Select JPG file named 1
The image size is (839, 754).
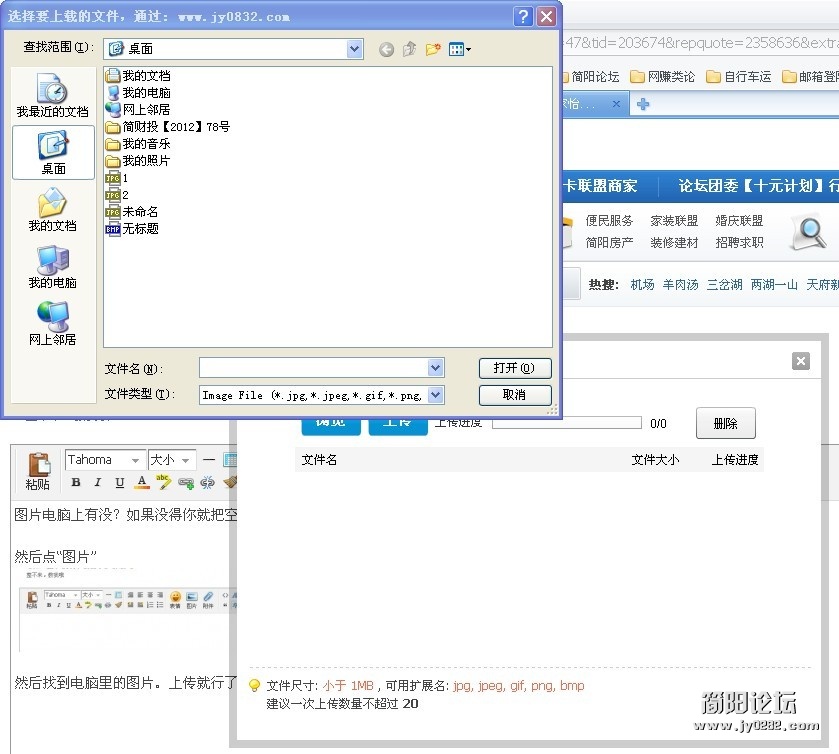click(117, 178)
